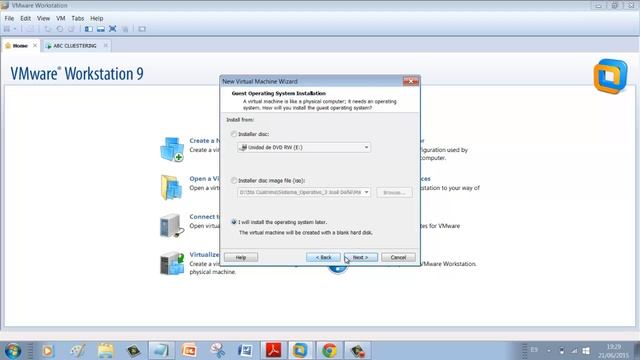Click the Connect to a Remote Server icon
The height and width of the screenshot is (360, 640).
coord(172,225)
